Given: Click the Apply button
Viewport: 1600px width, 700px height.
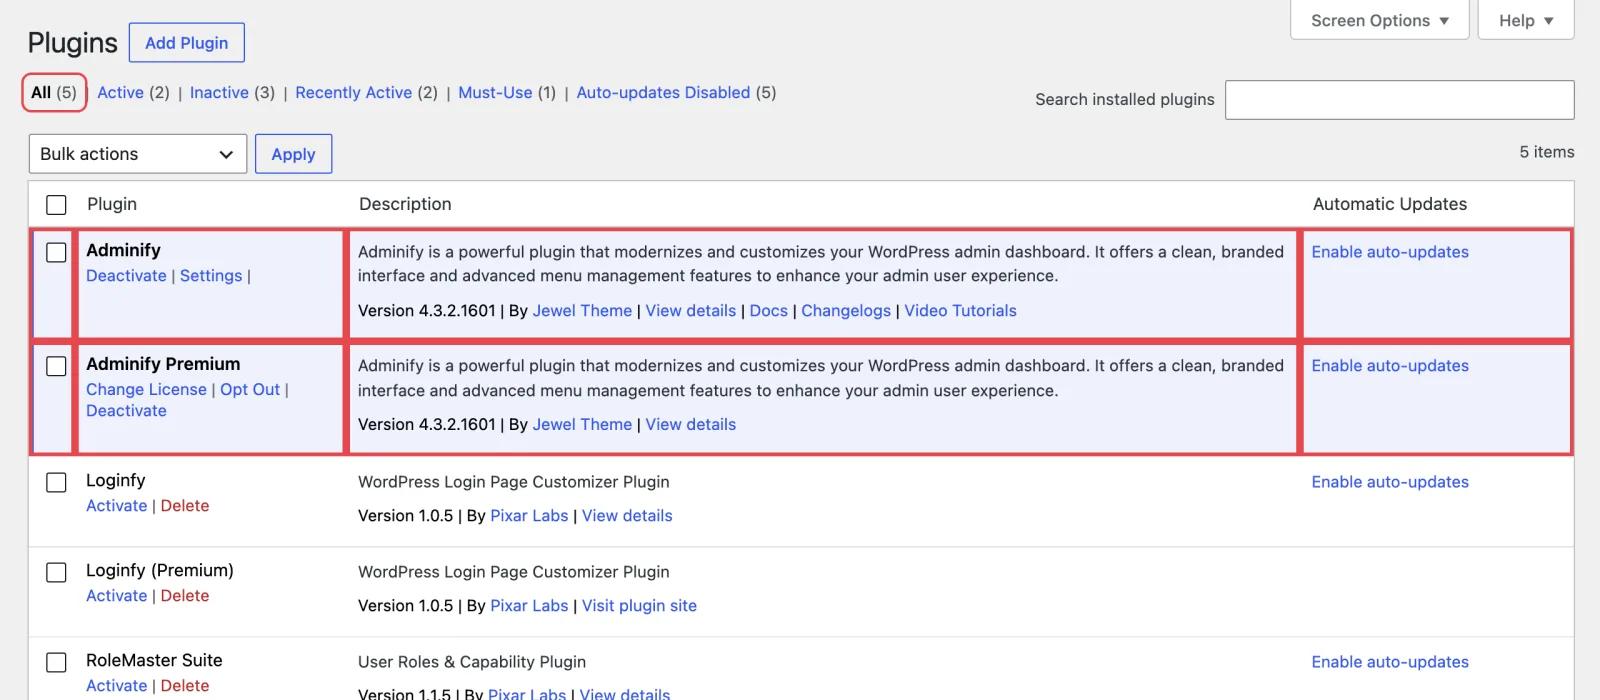Looking at the screenshot, I should [293, 154].
